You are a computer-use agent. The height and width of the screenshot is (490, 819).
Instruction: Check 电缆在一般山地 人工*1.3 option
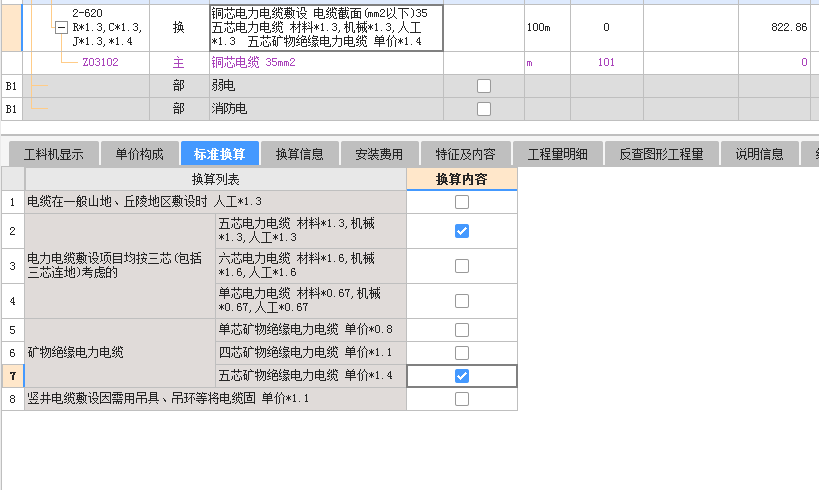pyautogui.click(x=461, y=202)
